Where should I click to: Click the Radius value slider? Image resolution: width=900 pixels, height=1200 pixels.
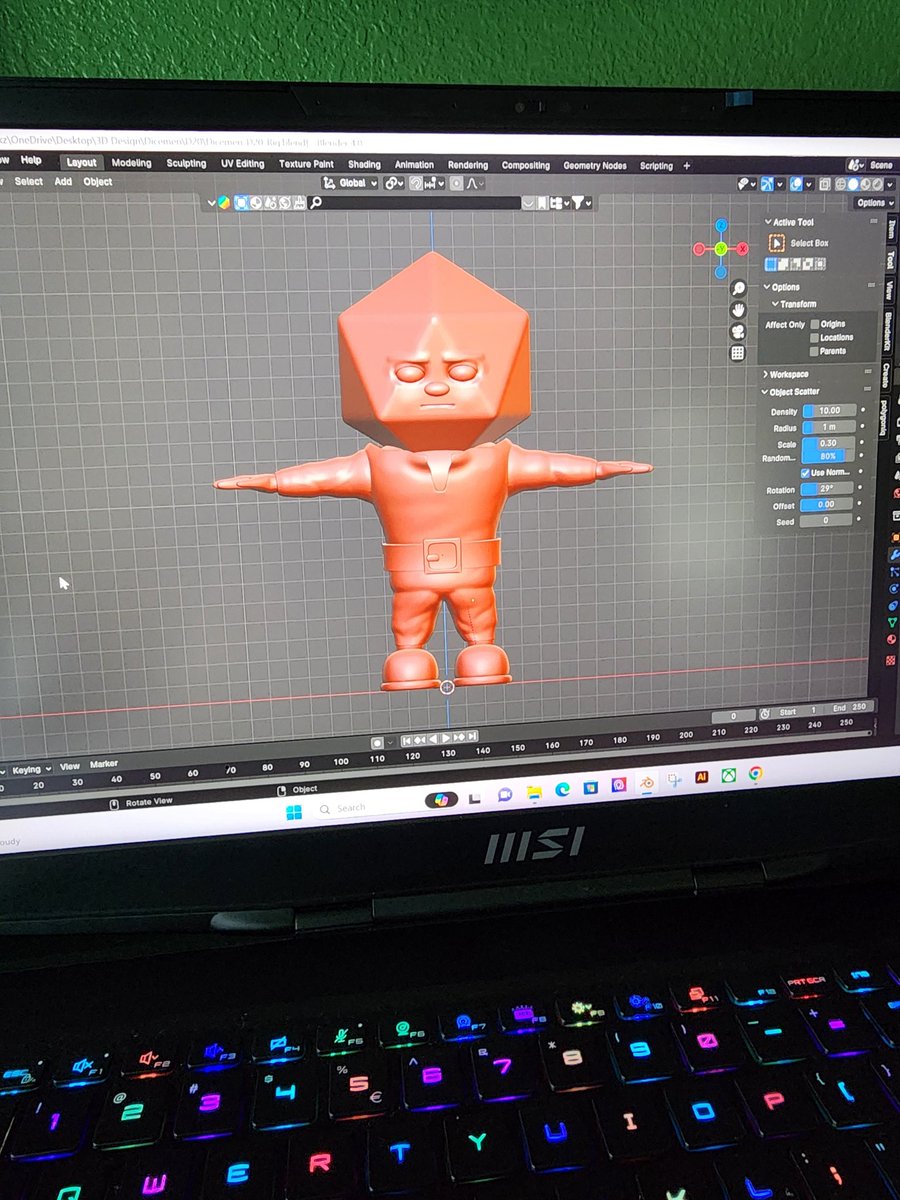[x=829, y=427]
